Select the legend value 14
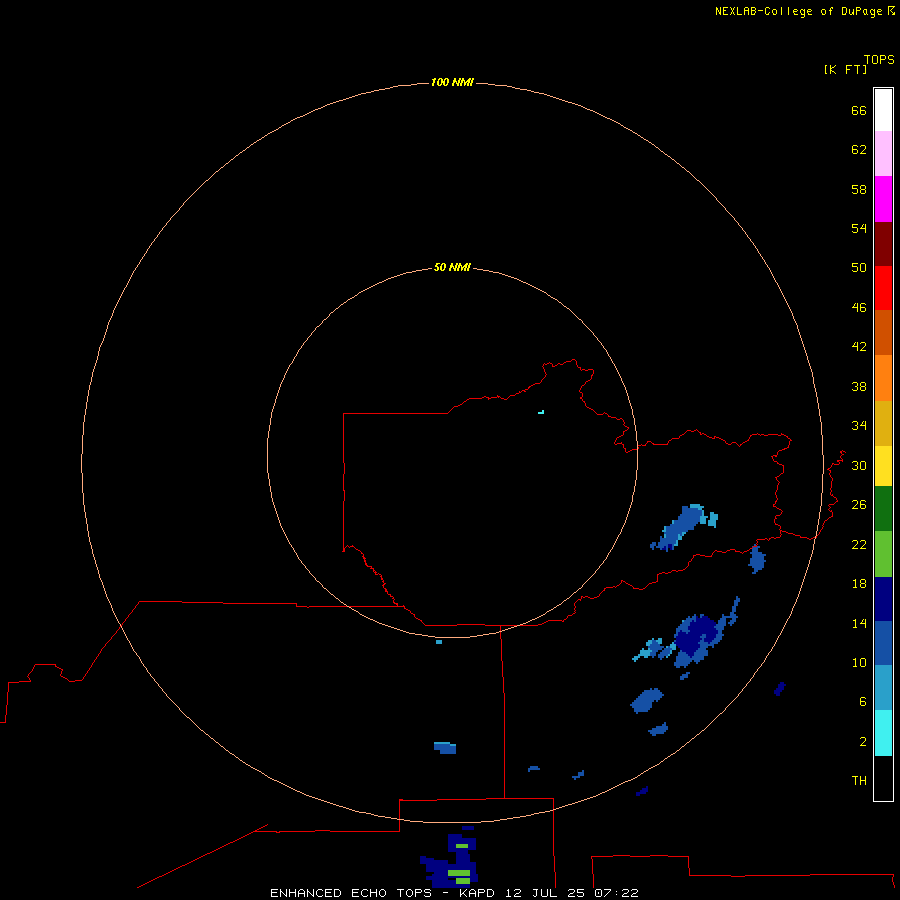This screenshot has height=900, width=900. pos(859,623)
